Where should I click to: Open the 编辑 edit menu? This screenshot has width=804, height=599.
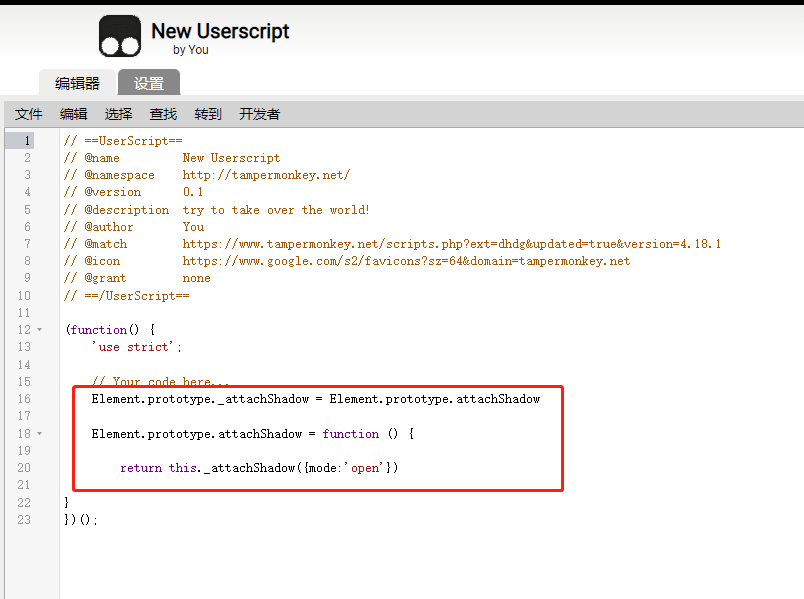coord(73,114)
